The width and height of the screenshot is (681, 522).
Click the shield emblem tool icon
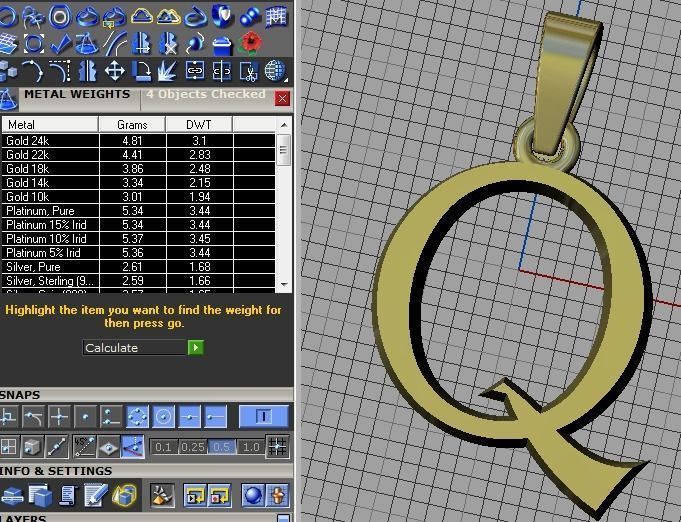tap(223, 17)
